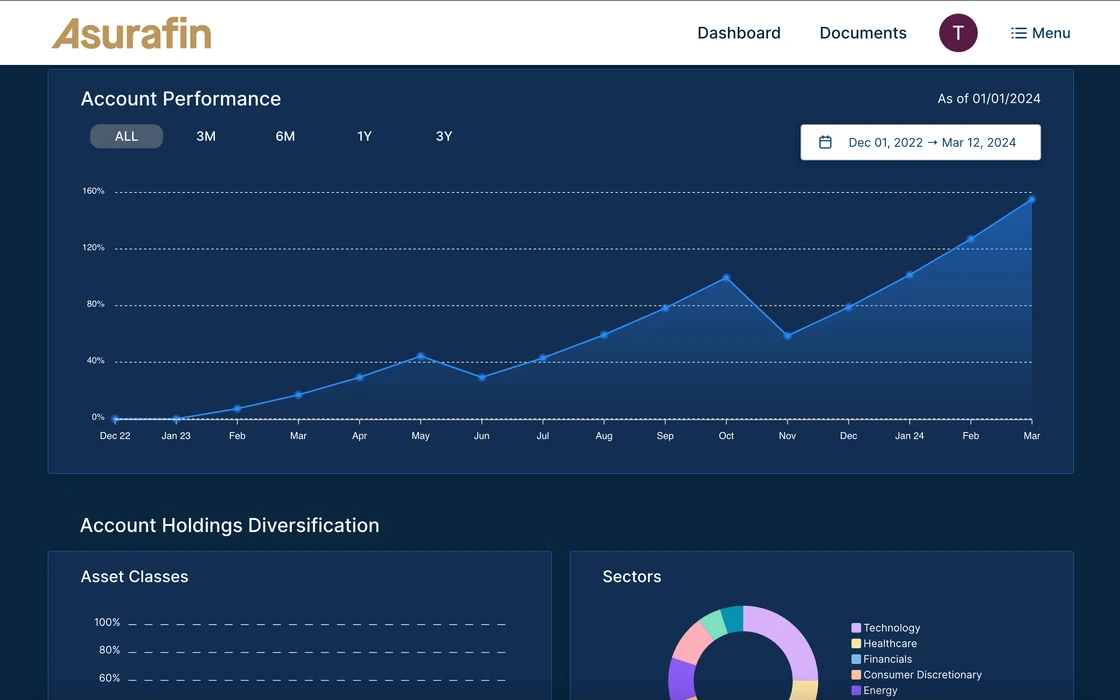Open the T user avatar
Image resolution: width=1120 pixels, height=700 pixels.
click(x=958, y=33)
